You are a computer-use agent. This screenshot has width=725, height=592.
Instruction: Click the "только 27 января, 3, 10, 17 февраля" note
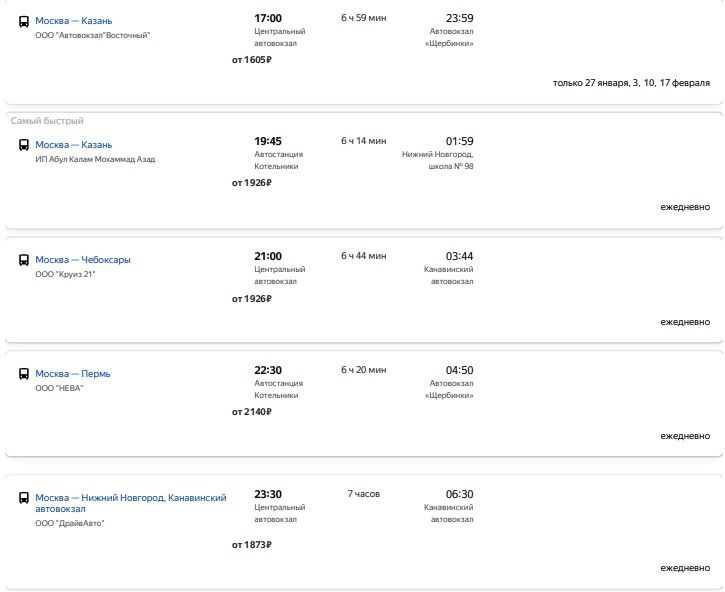[631, 83]
